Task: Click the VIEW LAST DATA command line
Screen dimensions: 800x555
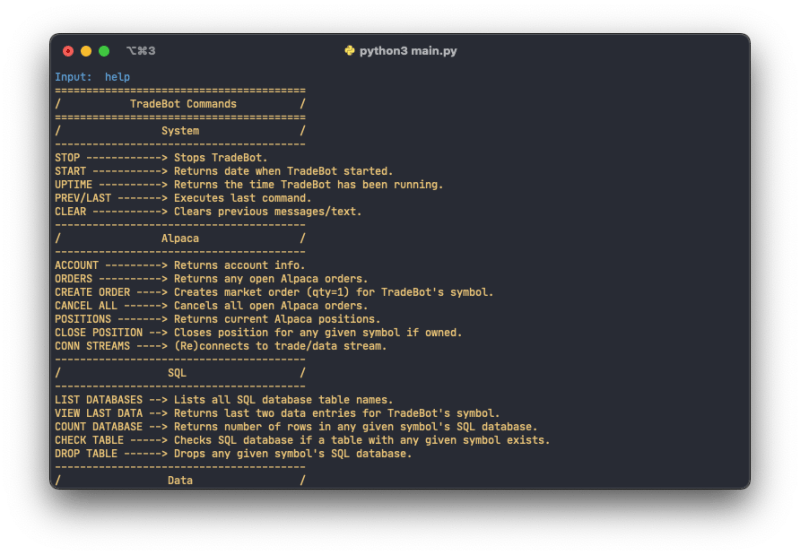Action: pyautogui.click(x=277, y=413)
